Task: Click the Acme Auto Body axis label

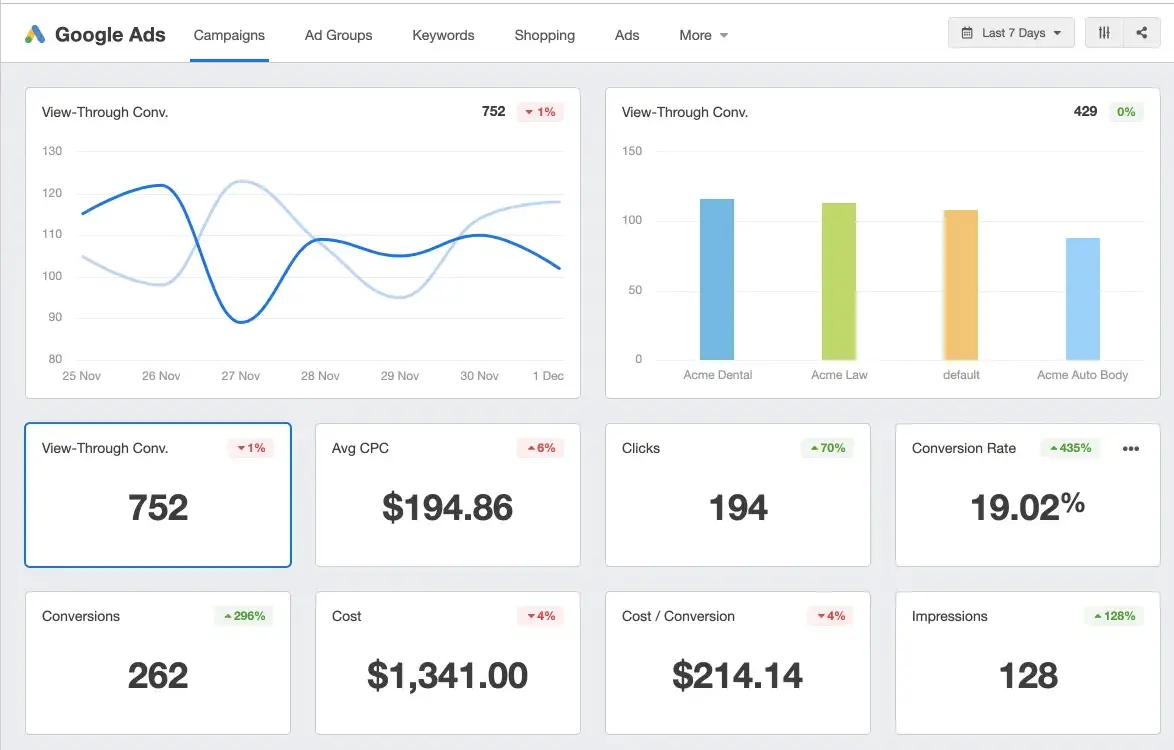Action: click(x=1083, y=375)
